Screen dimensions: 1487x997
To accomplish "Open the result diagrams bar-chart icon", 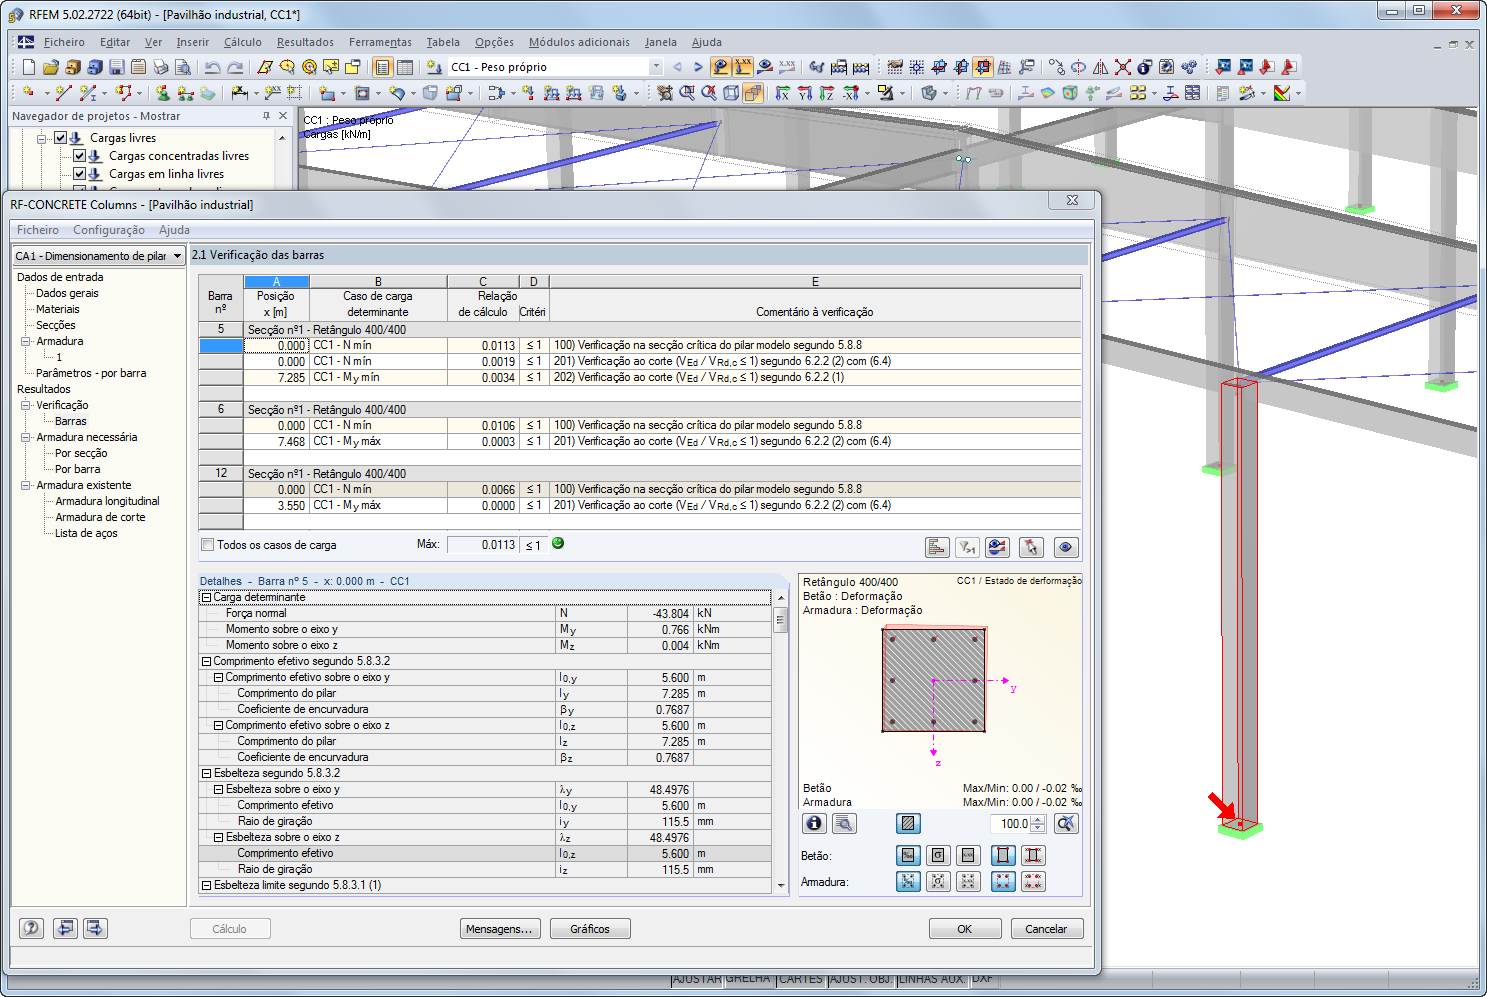I will pos(937,547).
